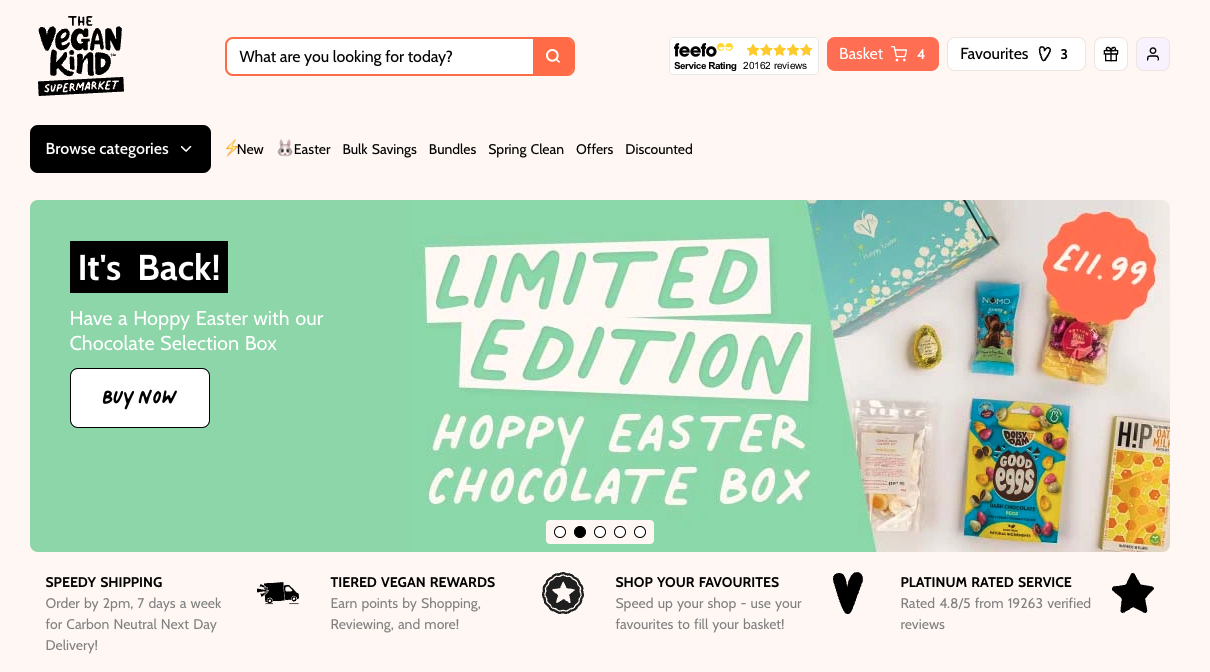This screenshot has height=672, width=1210.
Task: Click The Vegan Kind Supermarket logo
Action: coord(80,56)
